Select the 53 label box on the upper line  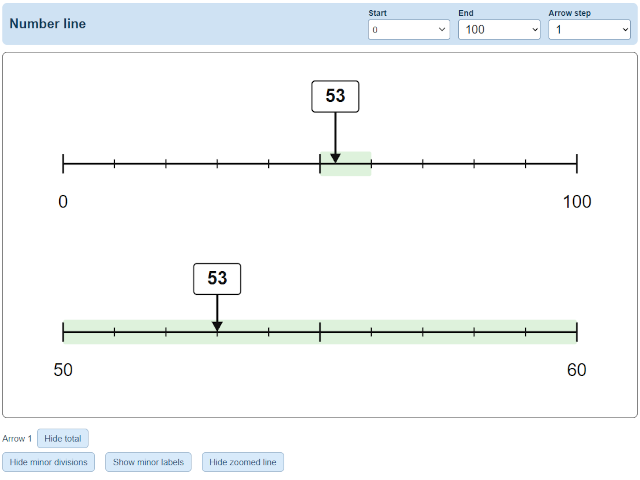point(335,96)
